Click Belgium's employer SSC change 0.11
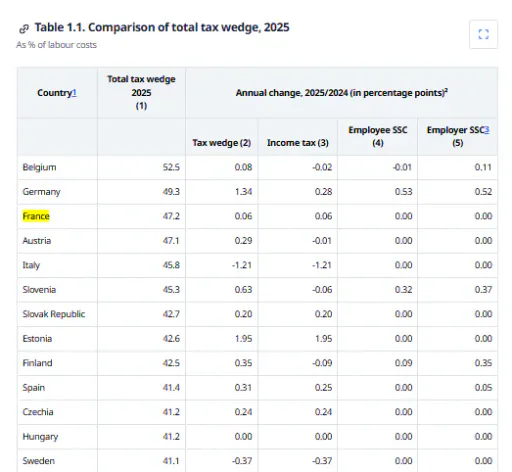 click(x=483, y=167)
